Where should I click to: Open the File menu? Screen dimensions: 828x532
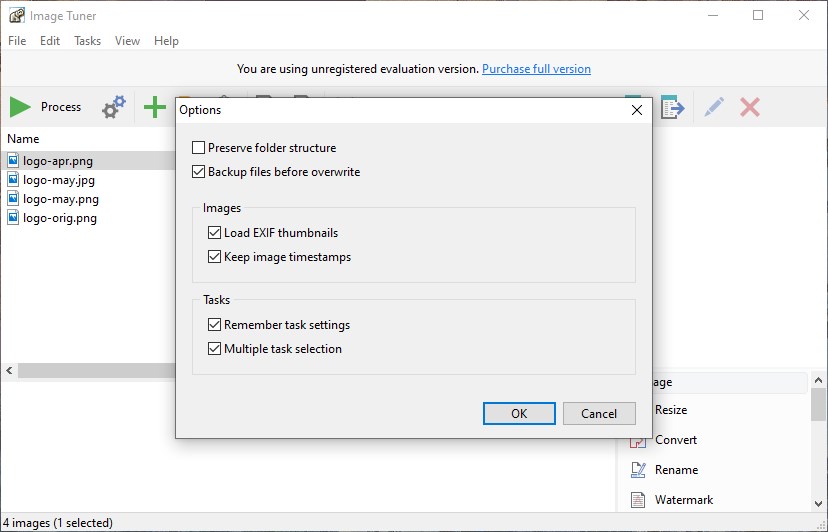click(17, 41)
